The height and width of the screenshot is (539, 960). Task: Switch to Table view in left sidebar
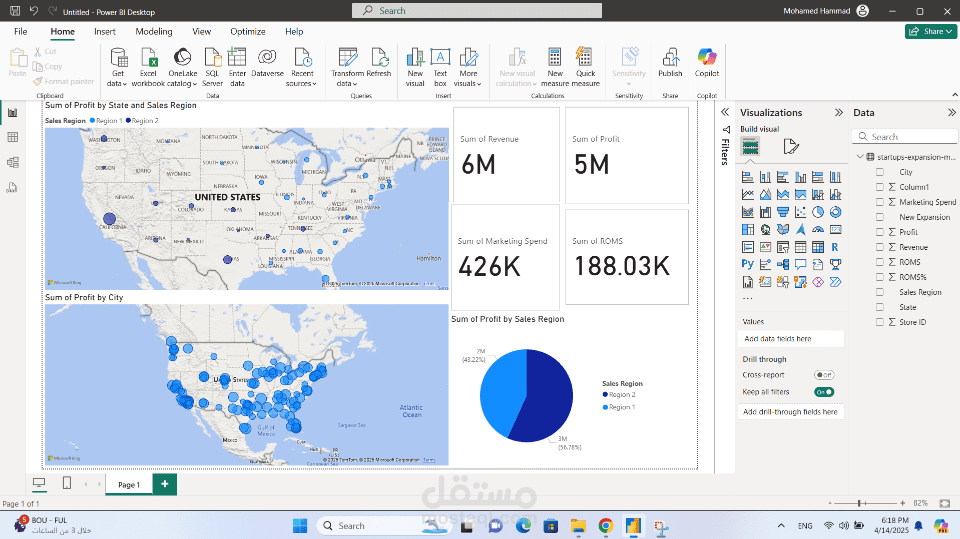coord(12,137)
